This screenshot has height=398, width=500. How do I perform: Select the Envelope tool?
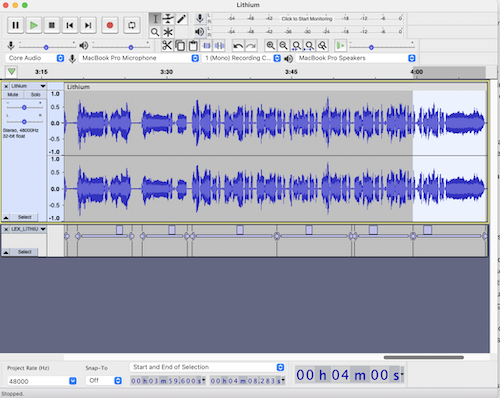click(x=168, y=19)
